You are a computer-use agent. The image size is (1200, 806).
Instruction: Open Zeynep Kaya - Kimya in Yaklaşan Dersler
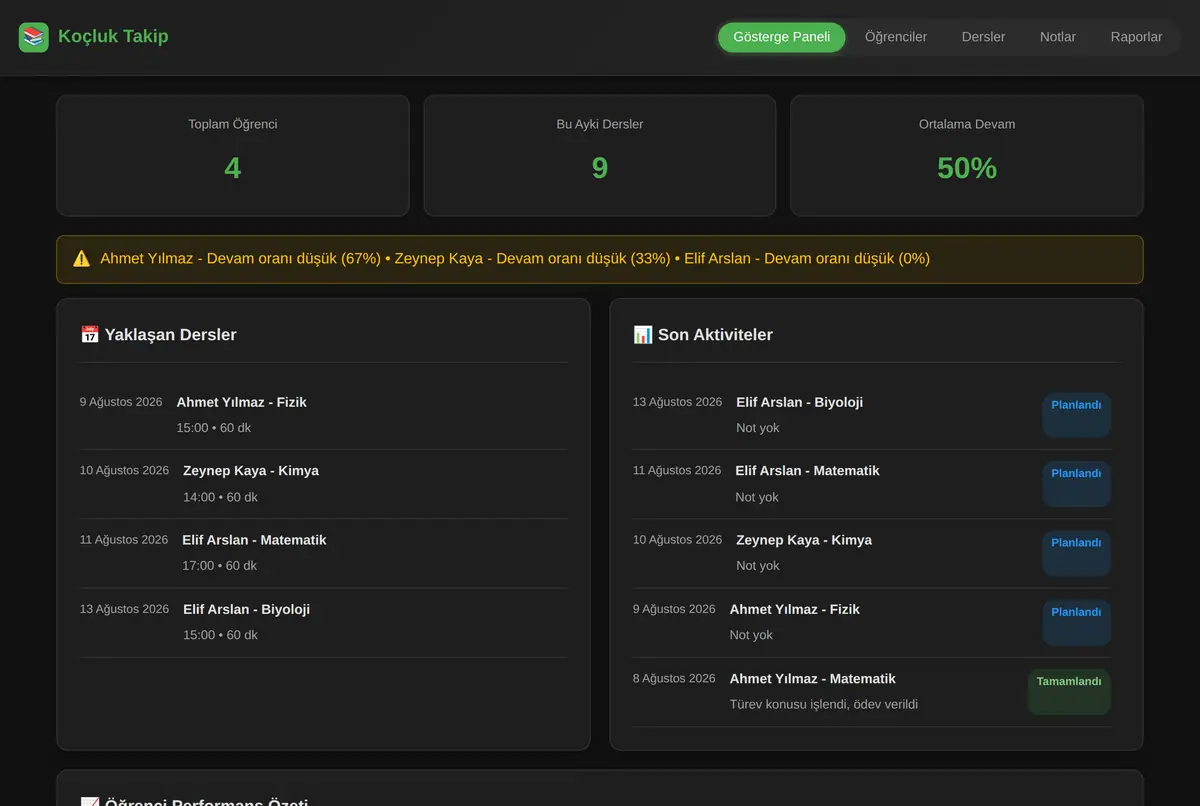251,471
